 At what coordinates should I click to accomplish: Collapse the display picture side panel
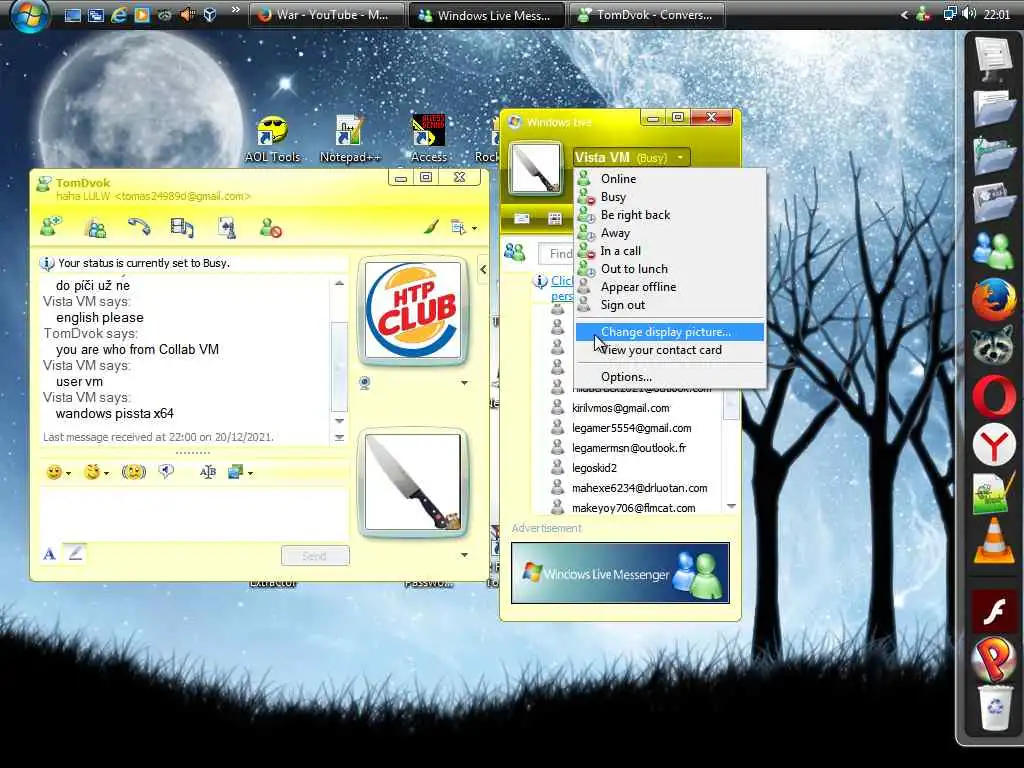[x=483, y=269]
